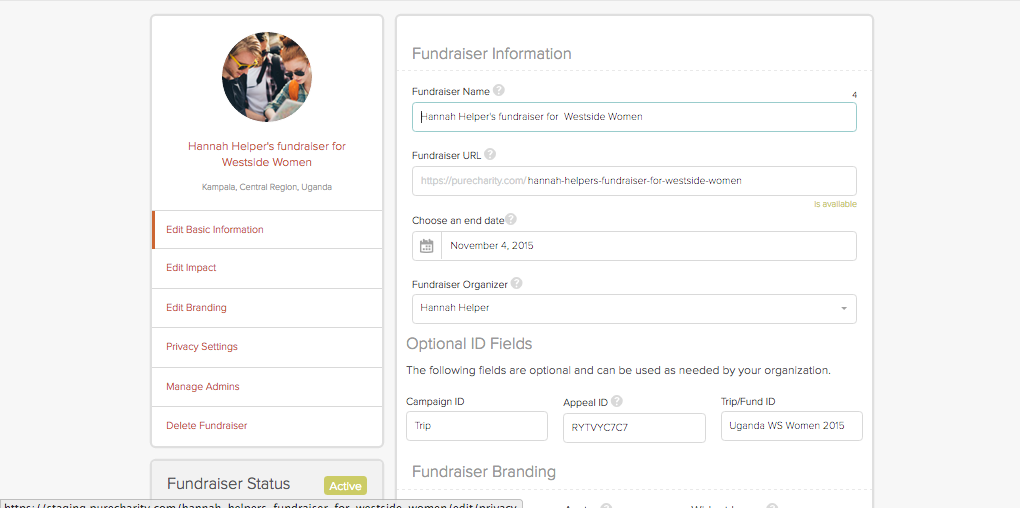
Task: Click the Fundraiser Information heading
Action: point(492,53)
